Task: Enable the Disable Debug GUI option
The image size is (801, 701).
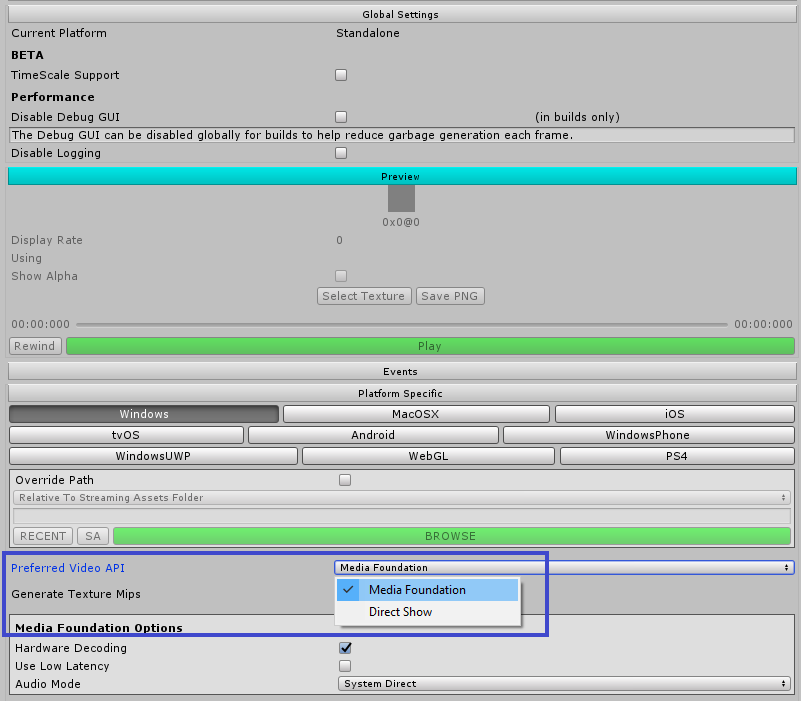Action: point(340,117)
